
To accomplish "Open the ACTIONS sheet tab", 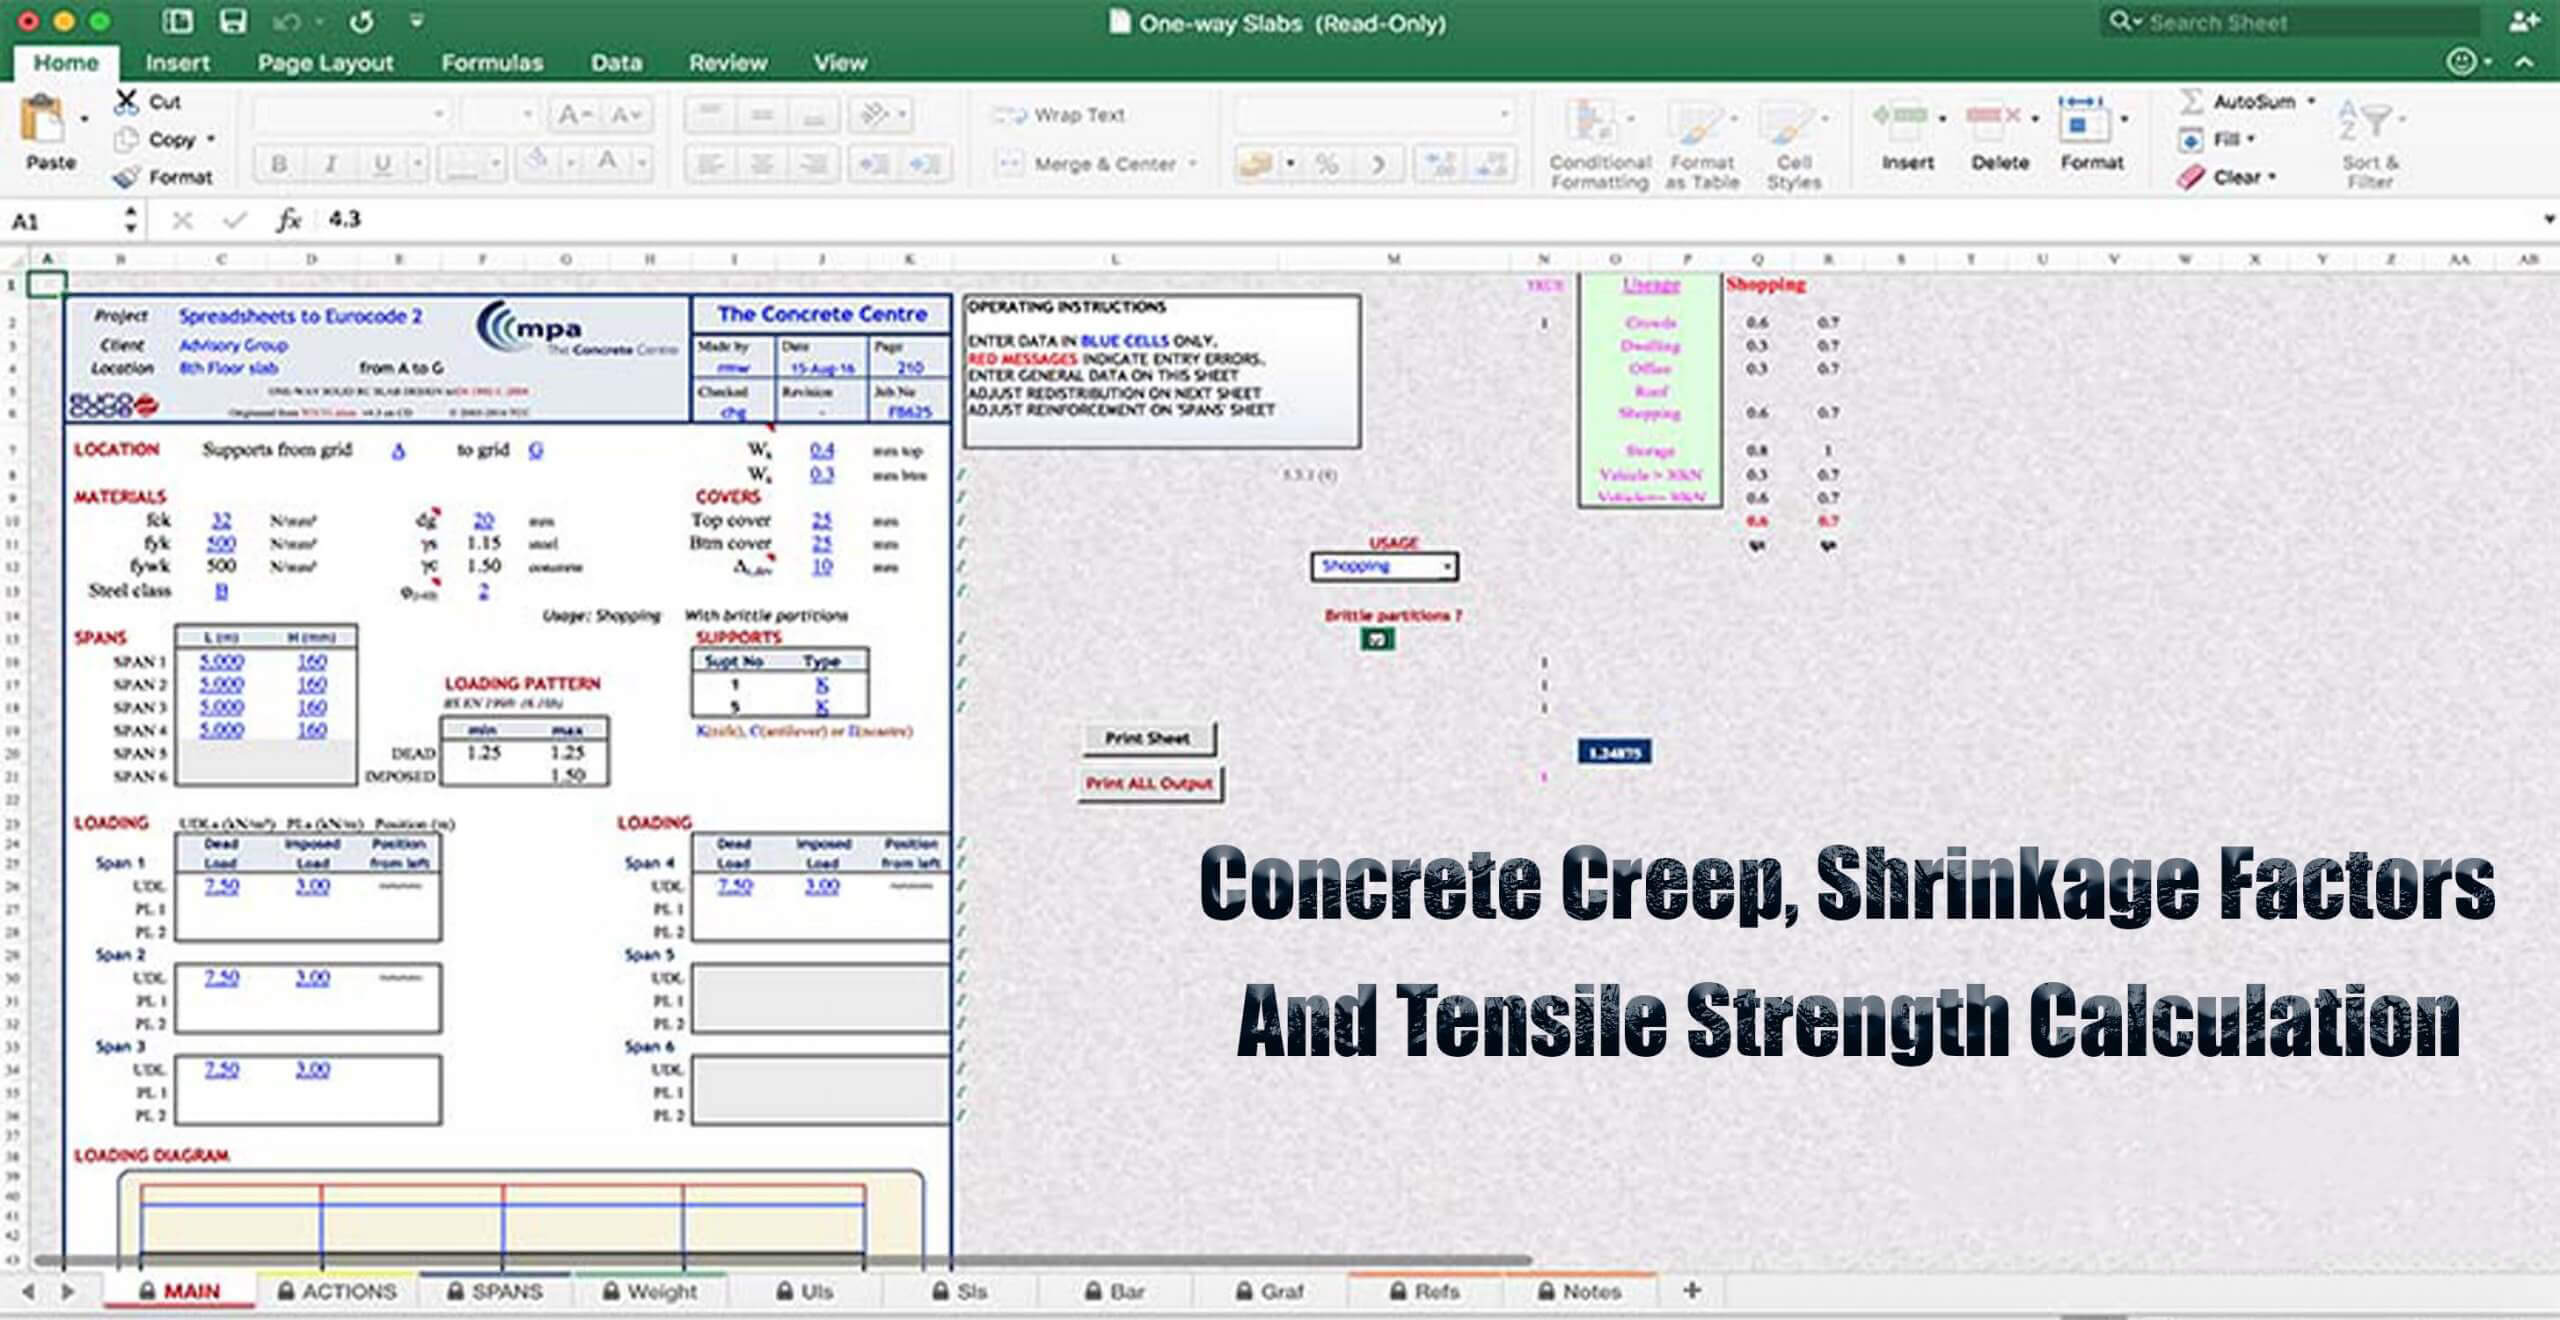I will coord(337,1291).
